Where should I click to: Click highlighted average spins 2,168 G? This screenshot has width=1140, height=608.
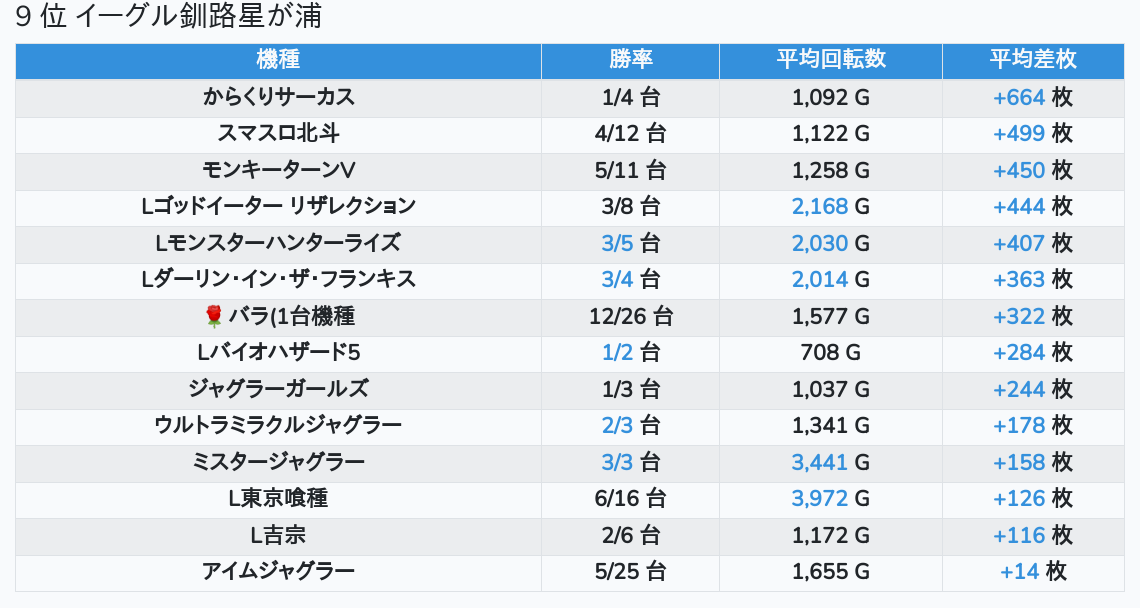click(831, 207)
